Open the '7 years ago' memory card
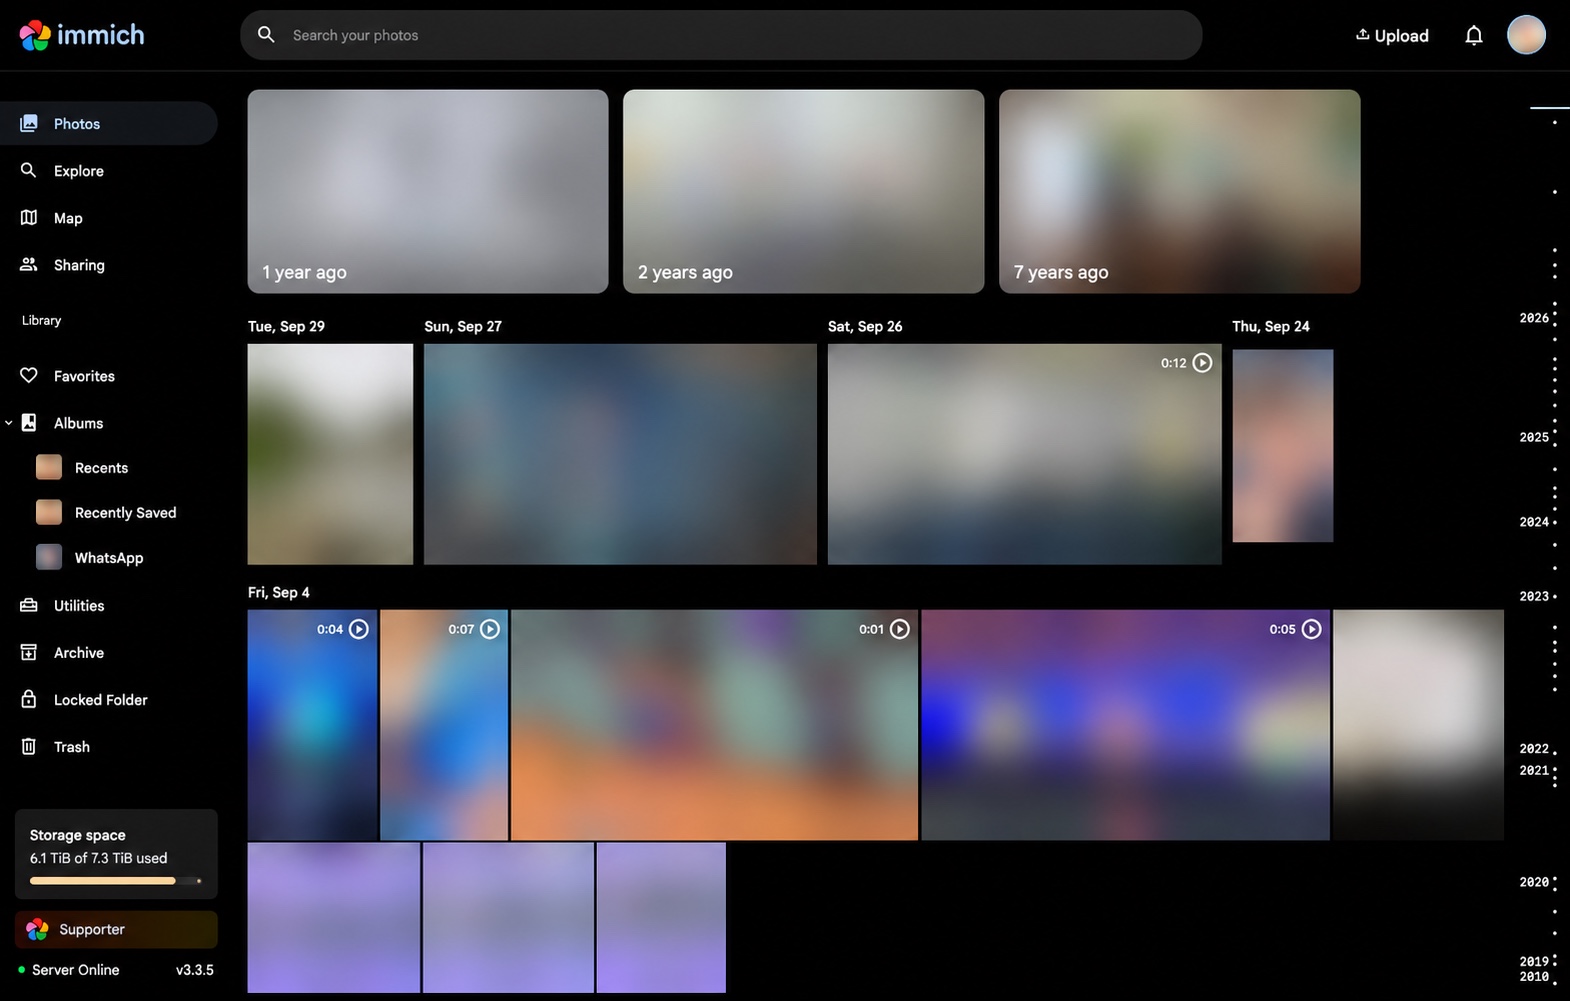The height and width of the screenshot is (1001, 1570). pyautogui.click(x=1180, y=192)
